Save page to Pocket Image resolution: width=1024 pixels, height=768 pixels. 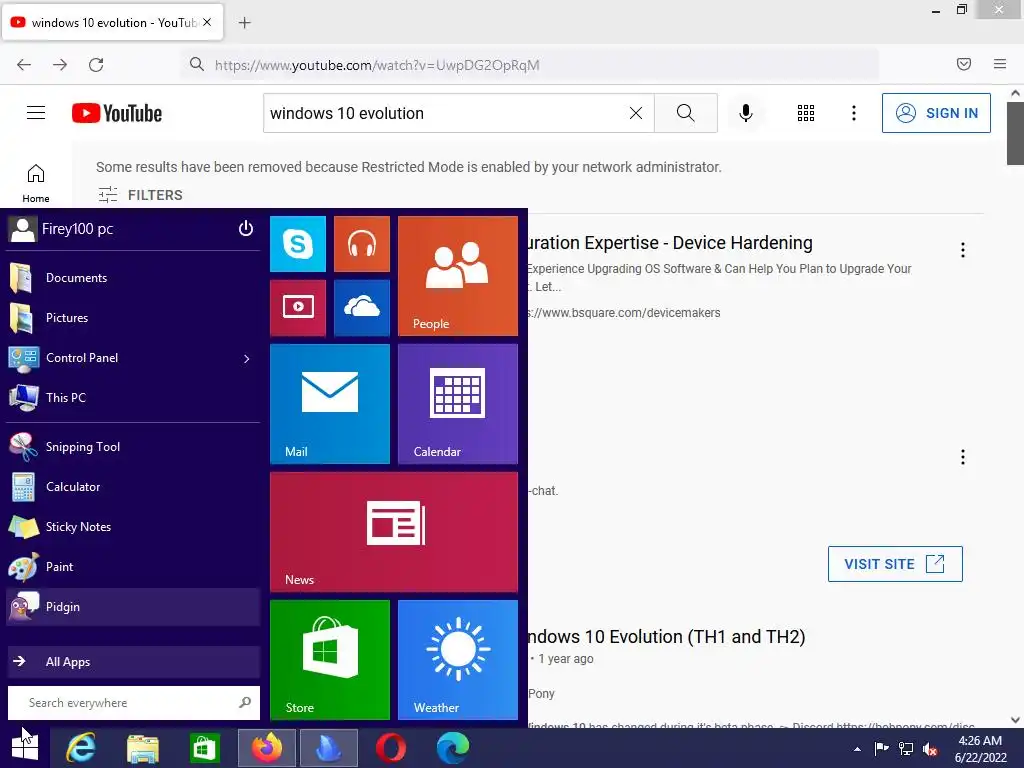tap(964, 64)
